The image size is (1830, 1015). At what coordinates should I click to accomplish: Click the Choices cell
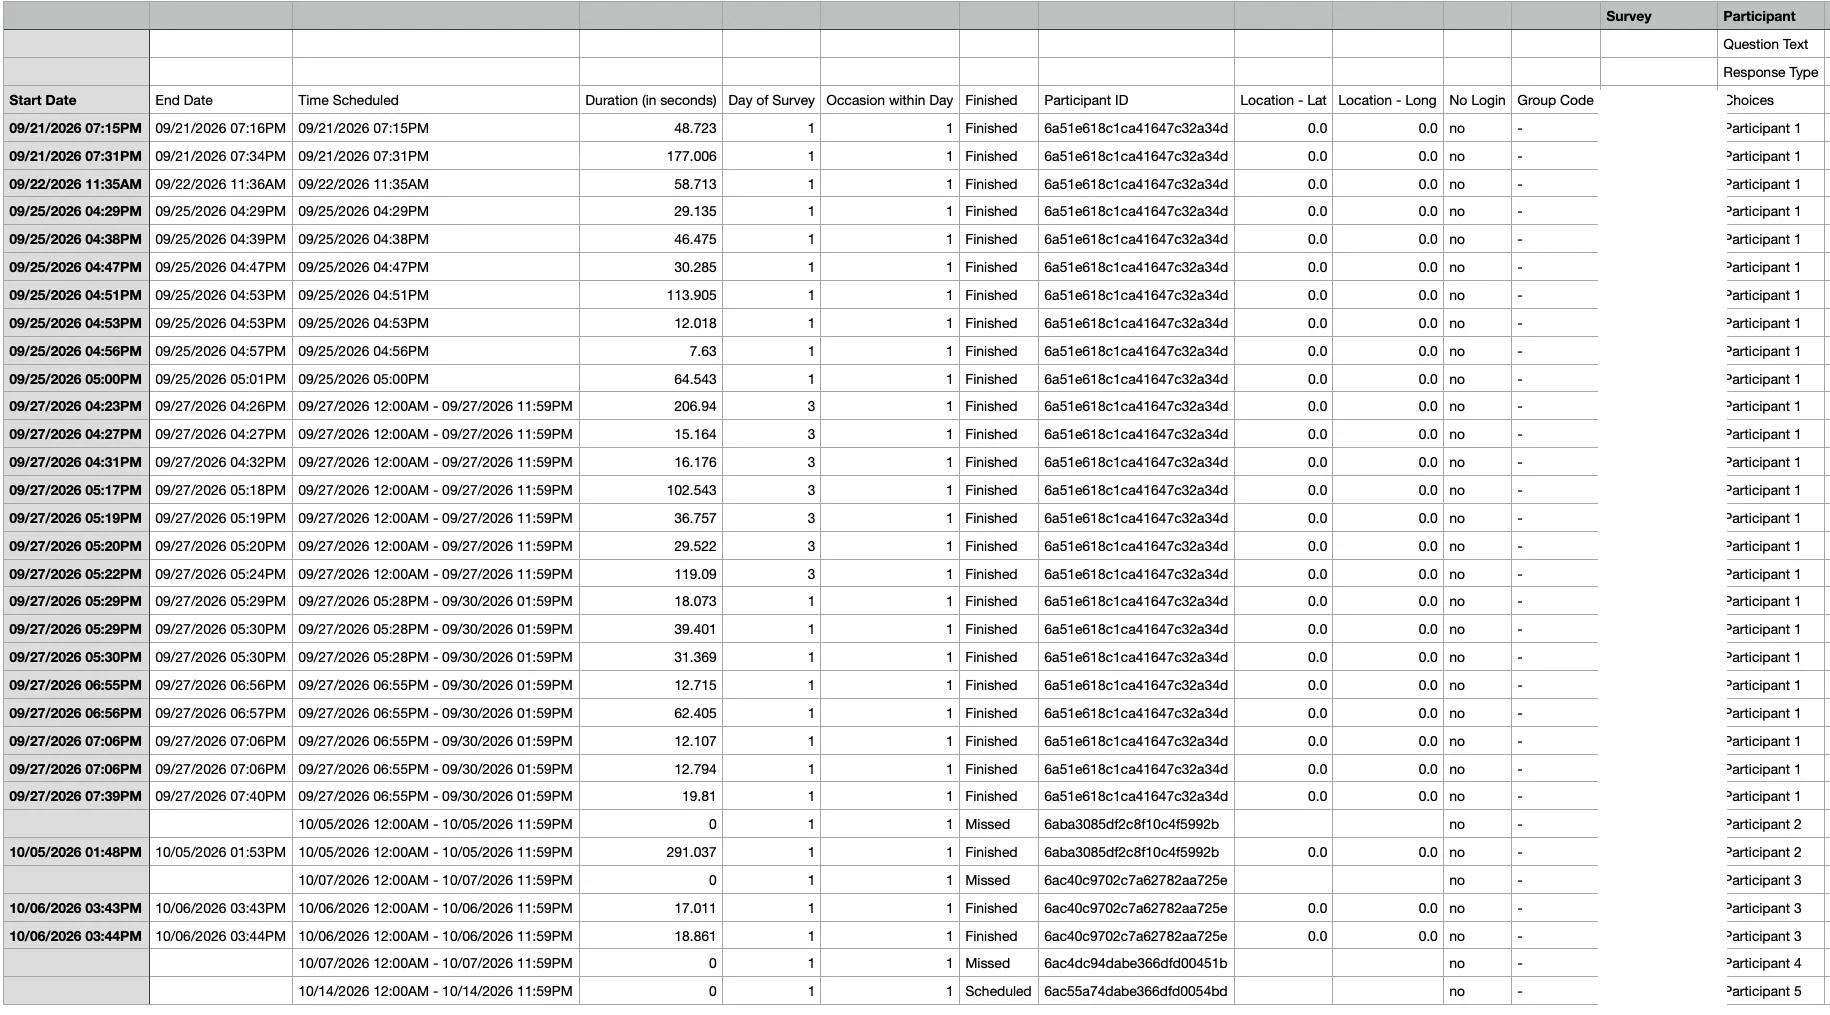1771,100
